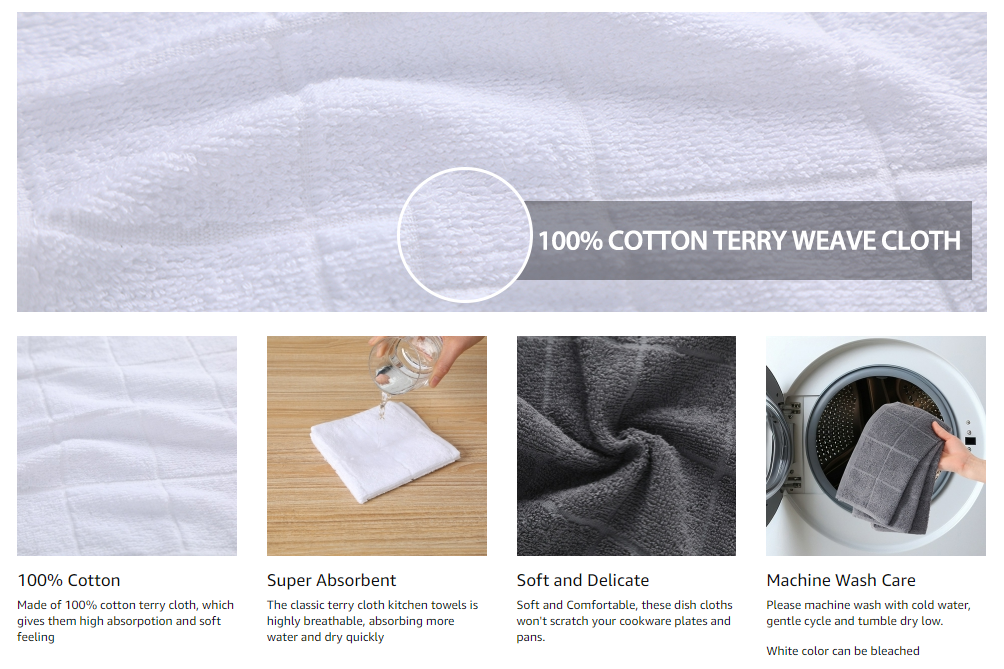
Task: Click the circular fabric close-up magnifier
Action: click(465, 235)
